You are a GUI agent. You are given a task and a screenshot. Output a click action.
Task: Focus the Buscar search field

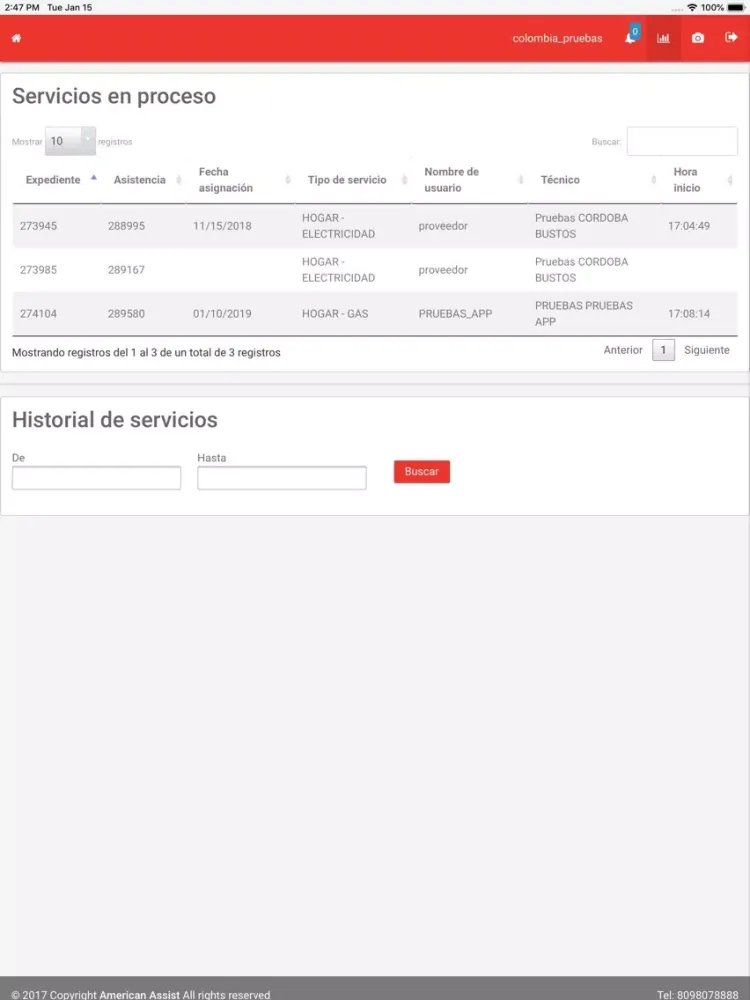682,141
